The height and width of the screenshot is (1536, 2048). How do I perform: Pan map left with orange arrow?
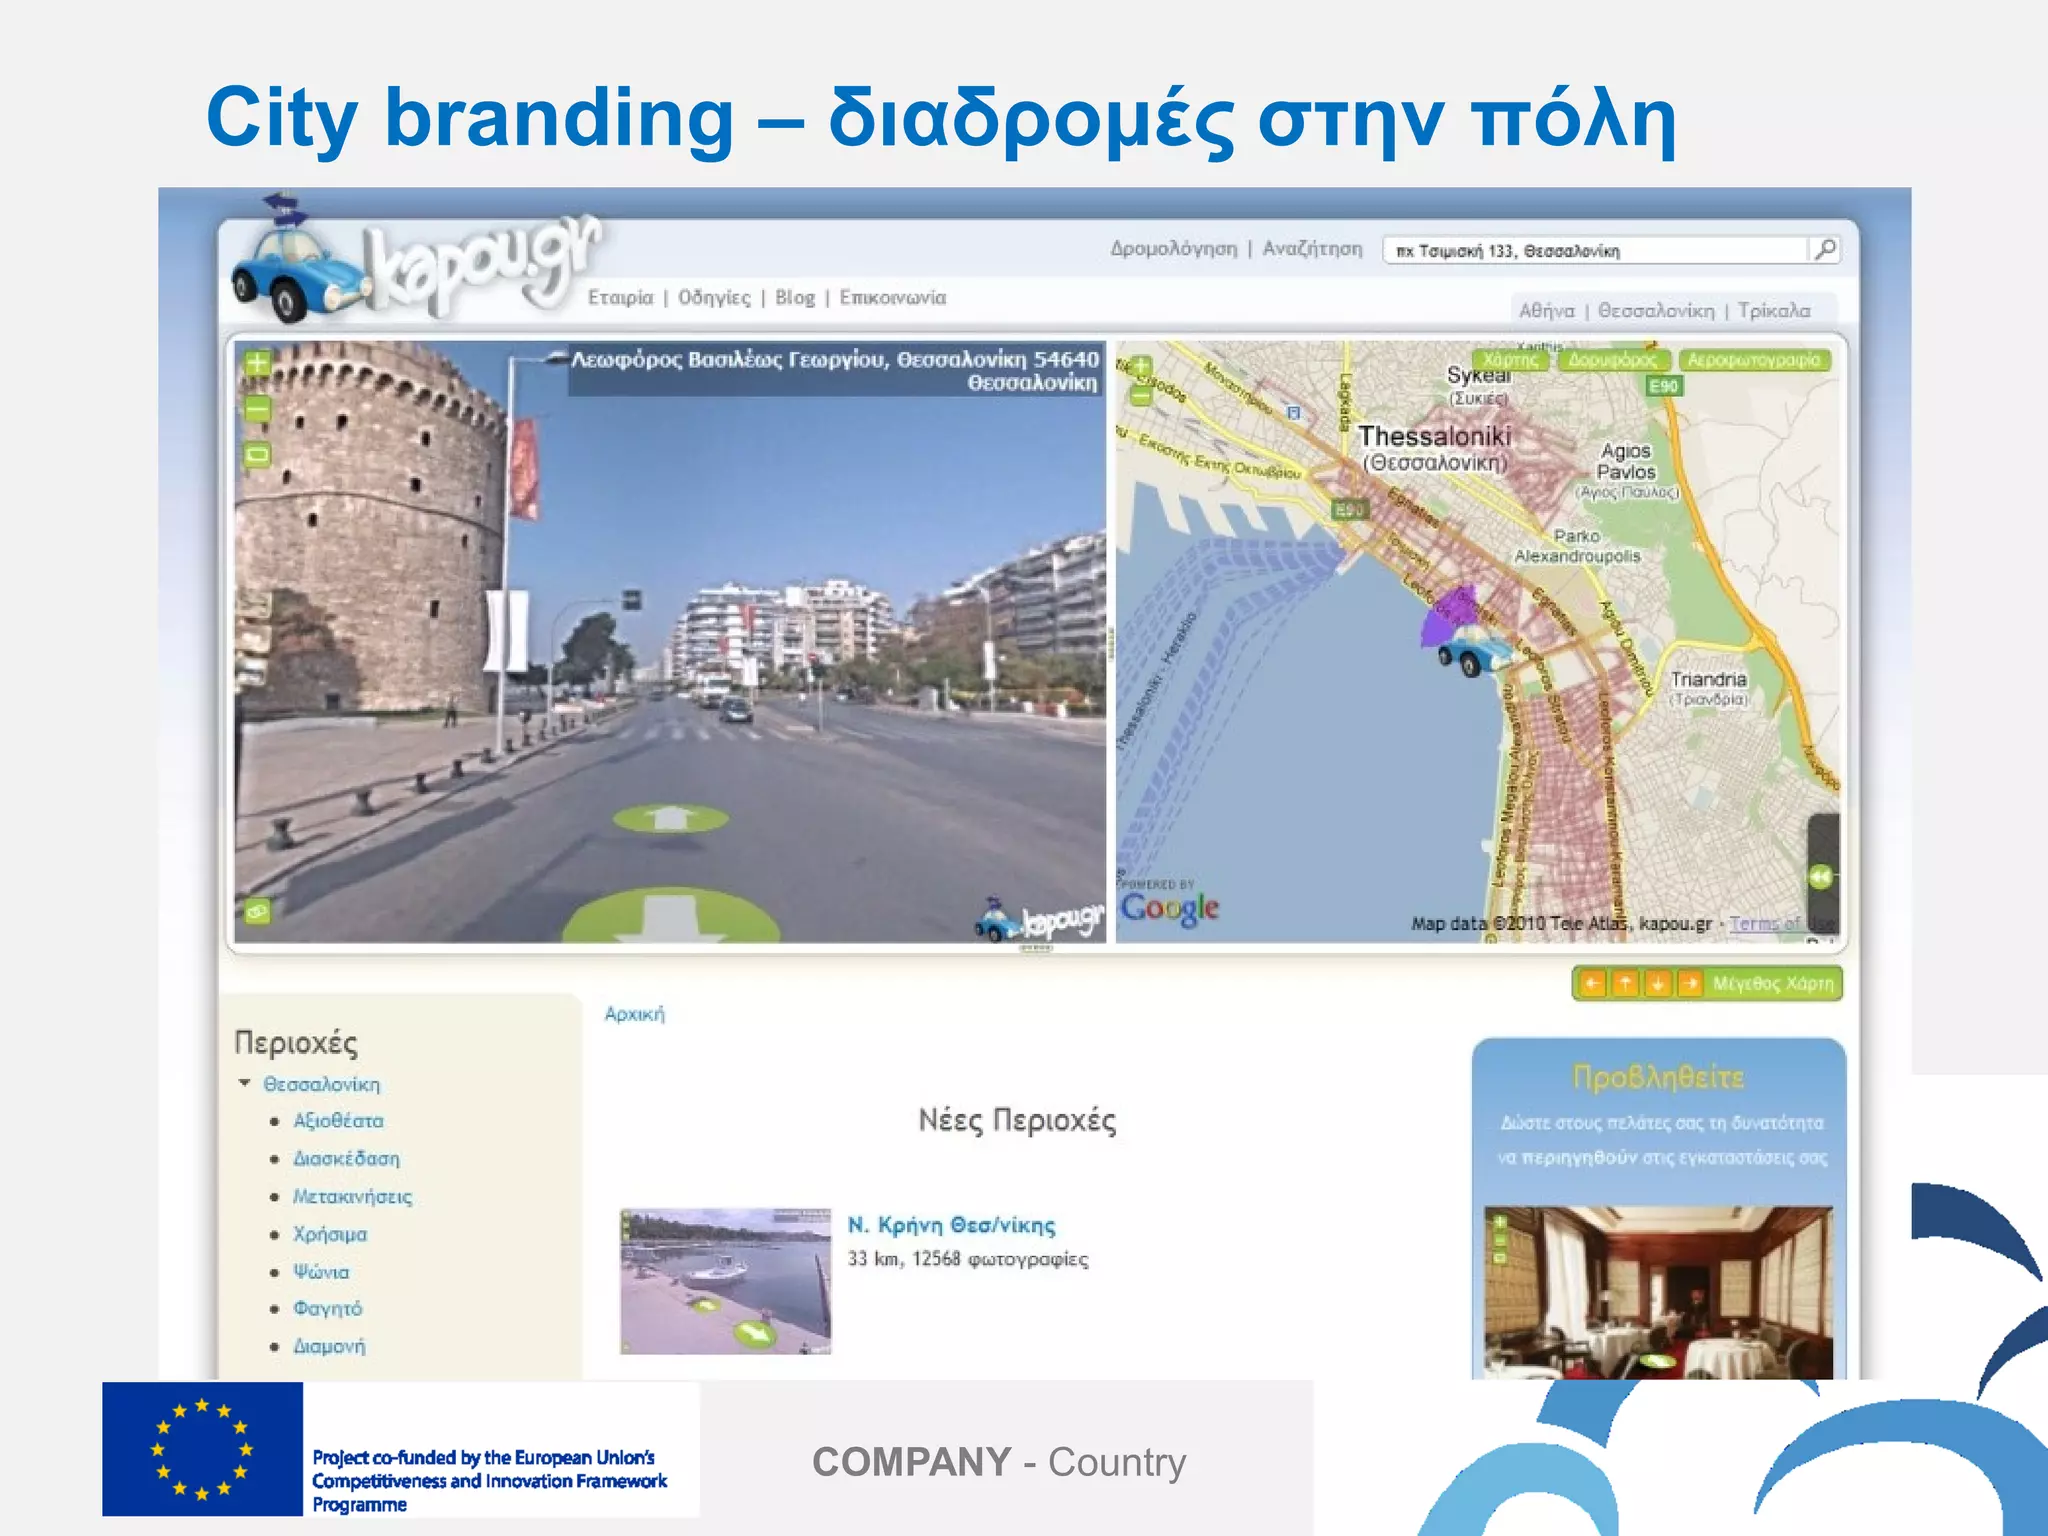tap(1592, 983)
